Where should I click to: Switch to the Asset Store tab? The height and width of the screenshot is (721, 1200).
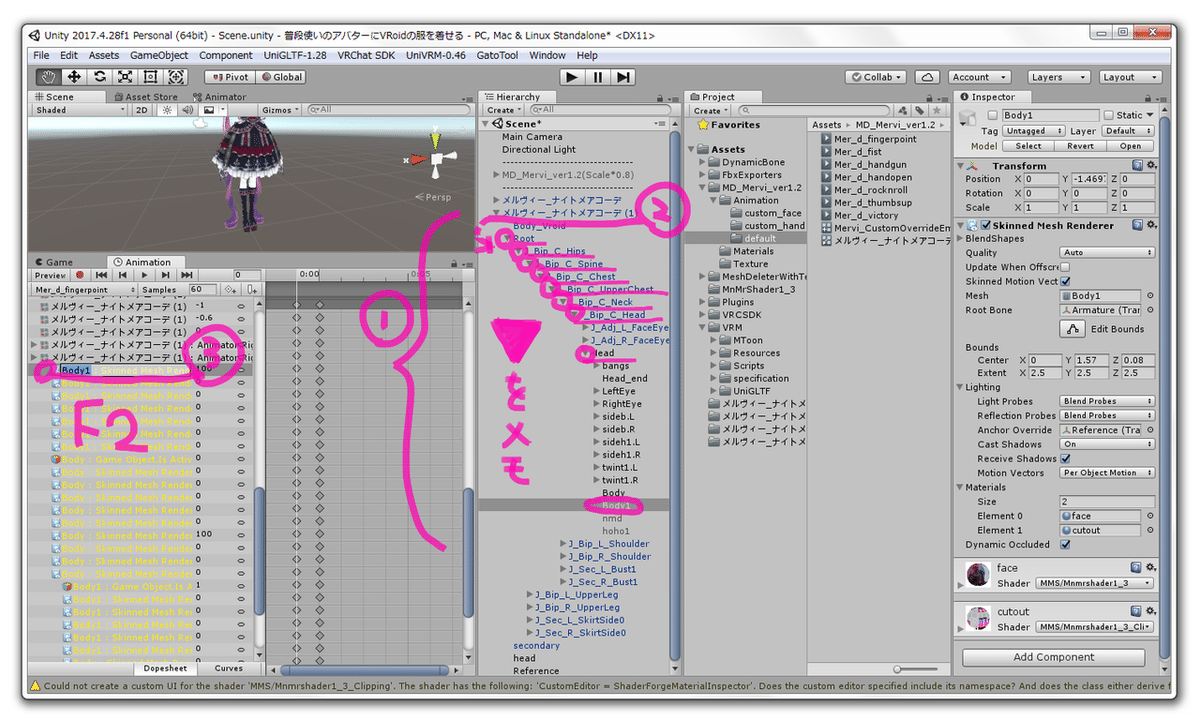(x=146, y=97)
